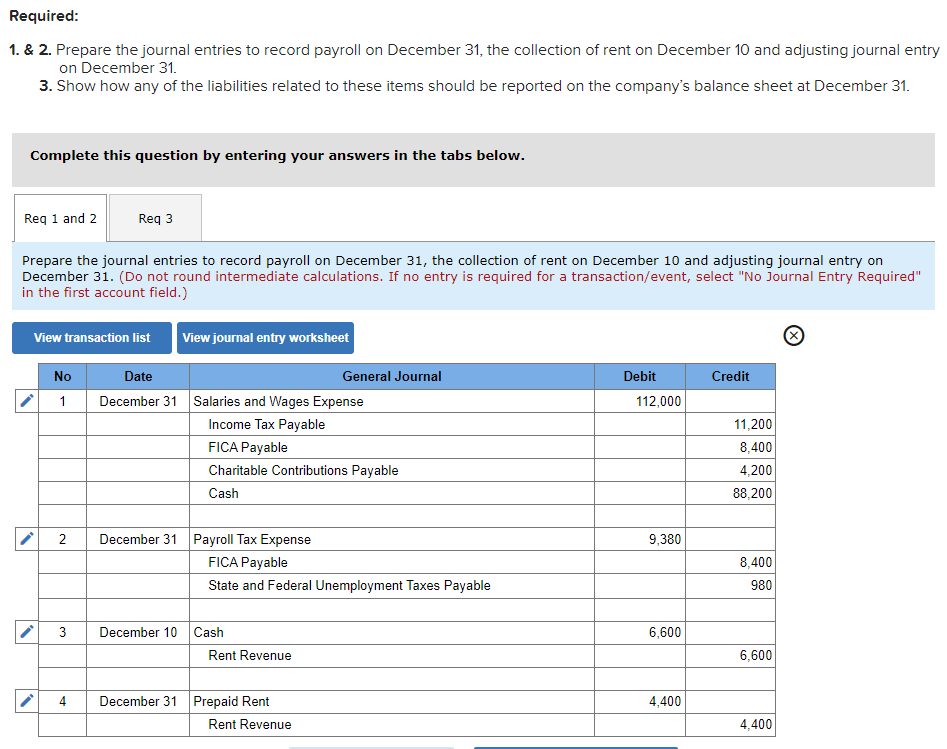This screenshot has height=749, width=947.
Task: Edit journal entry number 4 with pencil icon
Action: [27, 700]
